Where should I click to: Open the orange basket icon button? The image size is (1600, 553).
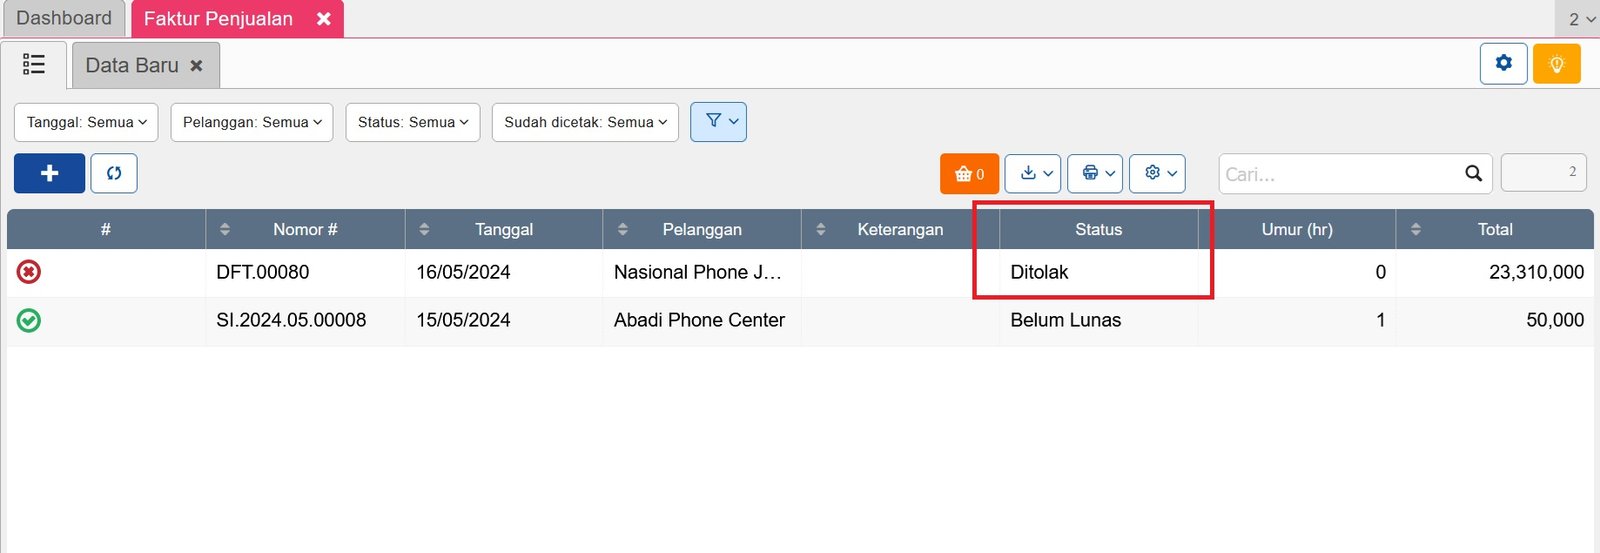(x=969, y=174)
